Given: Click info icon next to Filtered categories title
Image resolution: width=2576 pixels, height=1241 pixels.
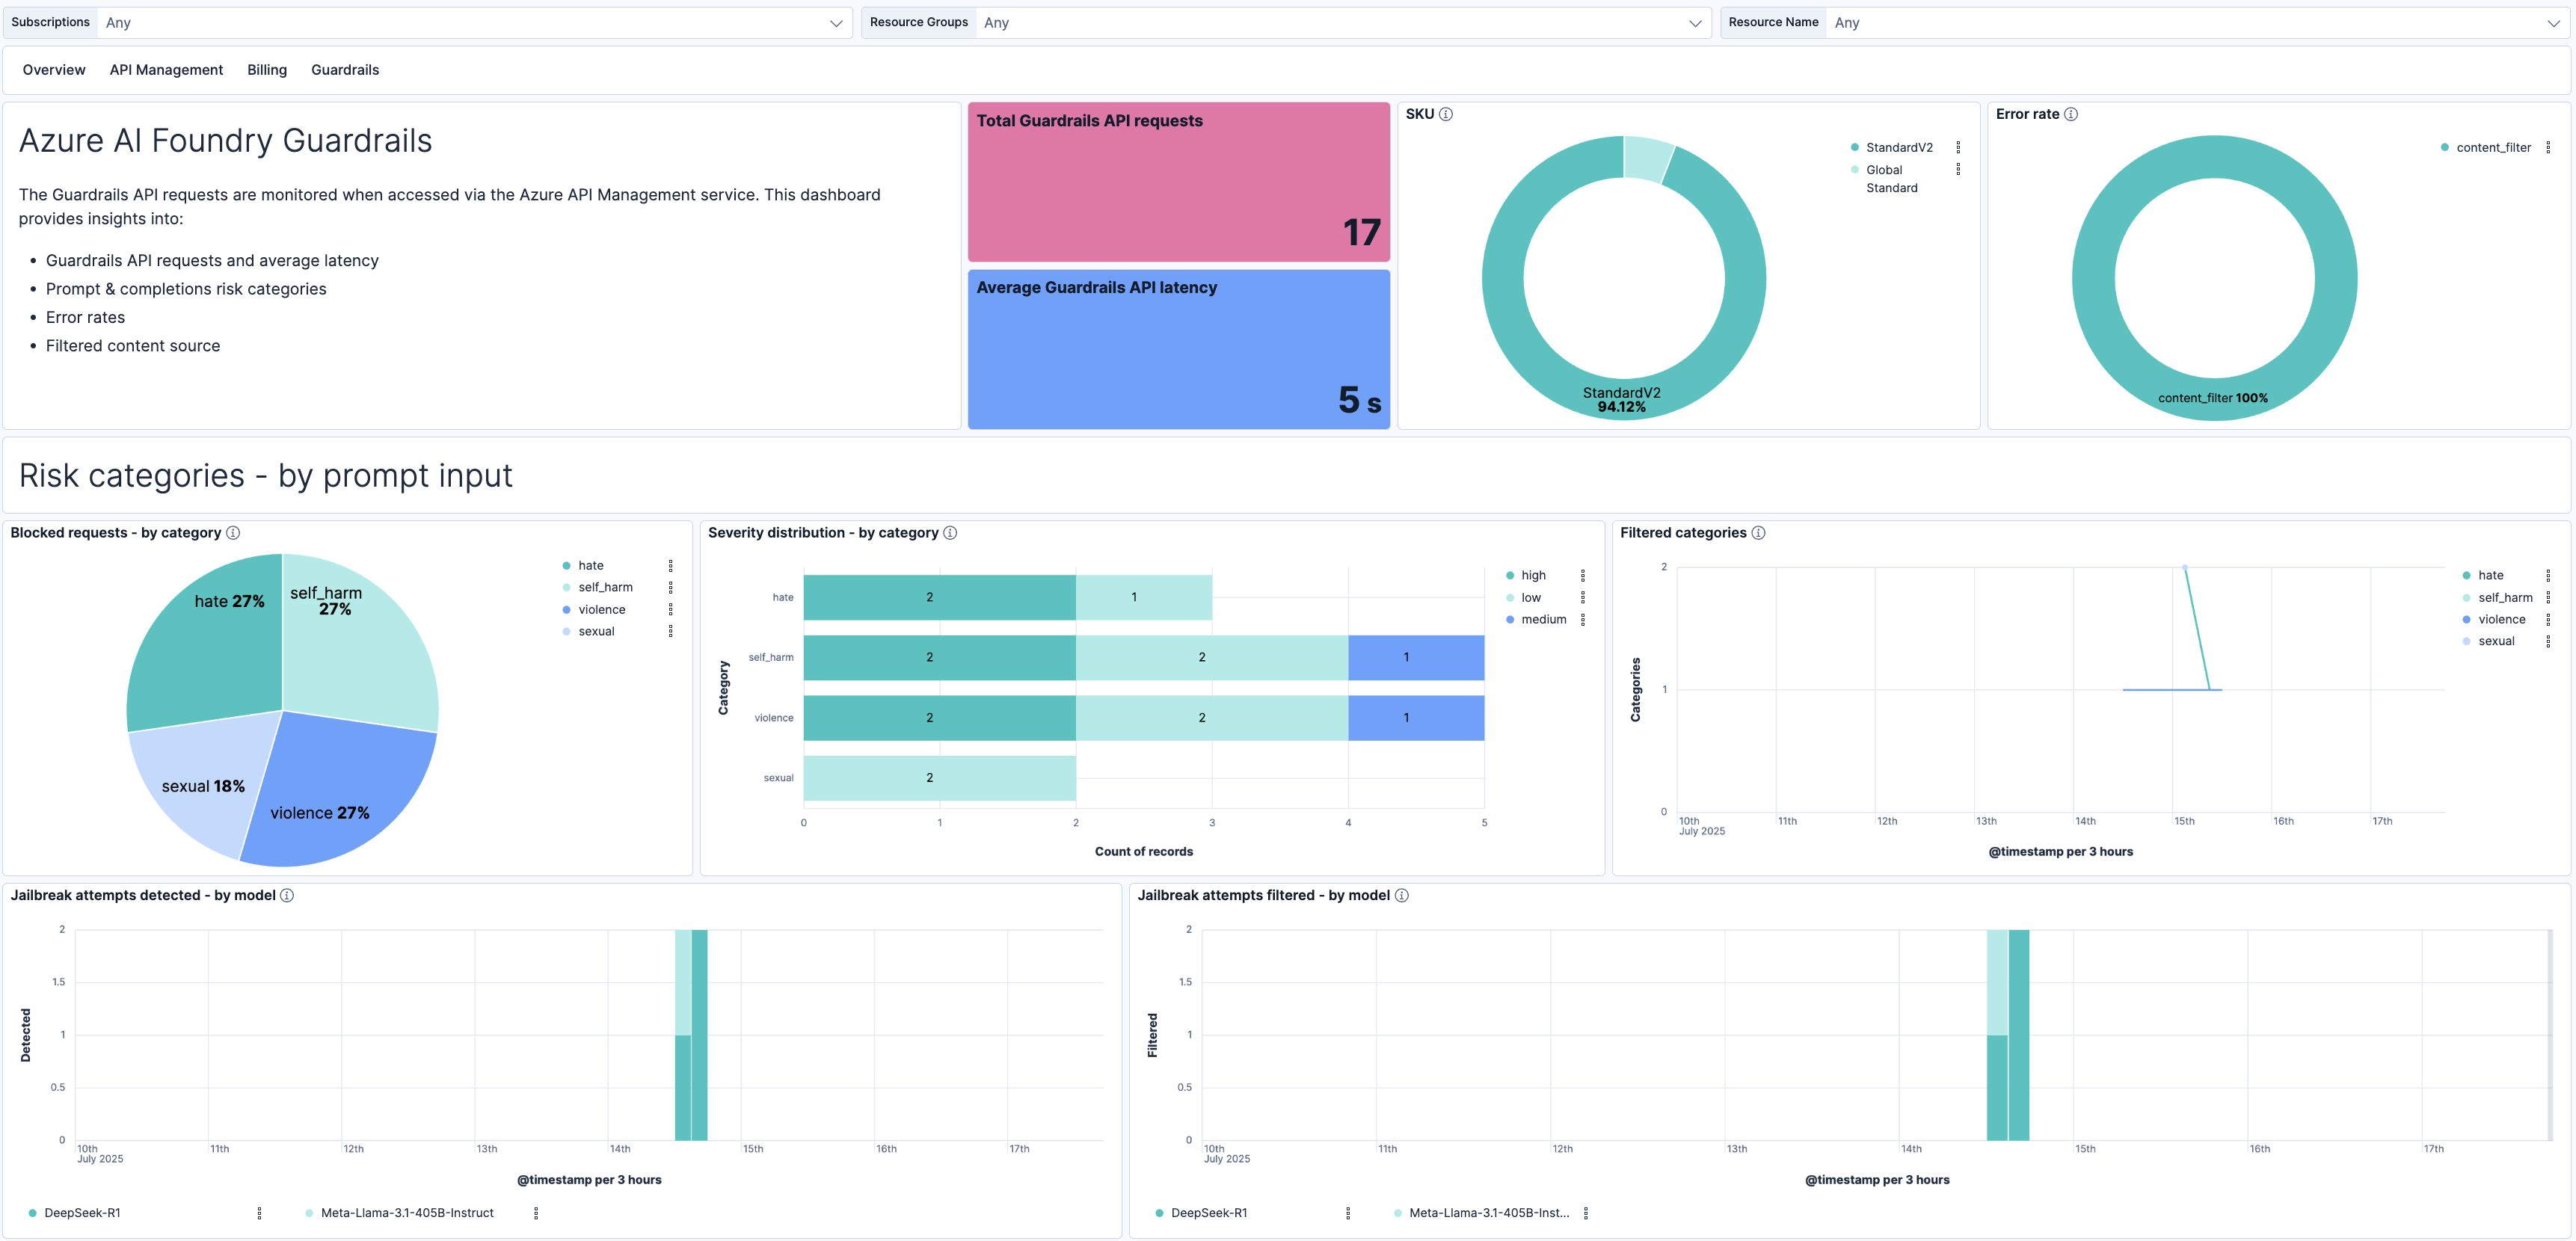Looking at the screenshot, I should click(x=1758, y=533).
